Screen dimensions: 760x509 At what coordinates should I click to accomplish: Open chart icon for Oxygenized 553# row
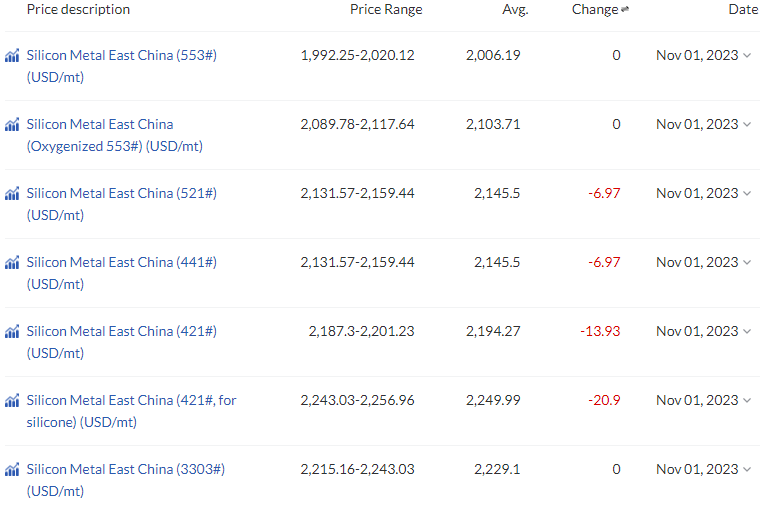click(12, 125)
